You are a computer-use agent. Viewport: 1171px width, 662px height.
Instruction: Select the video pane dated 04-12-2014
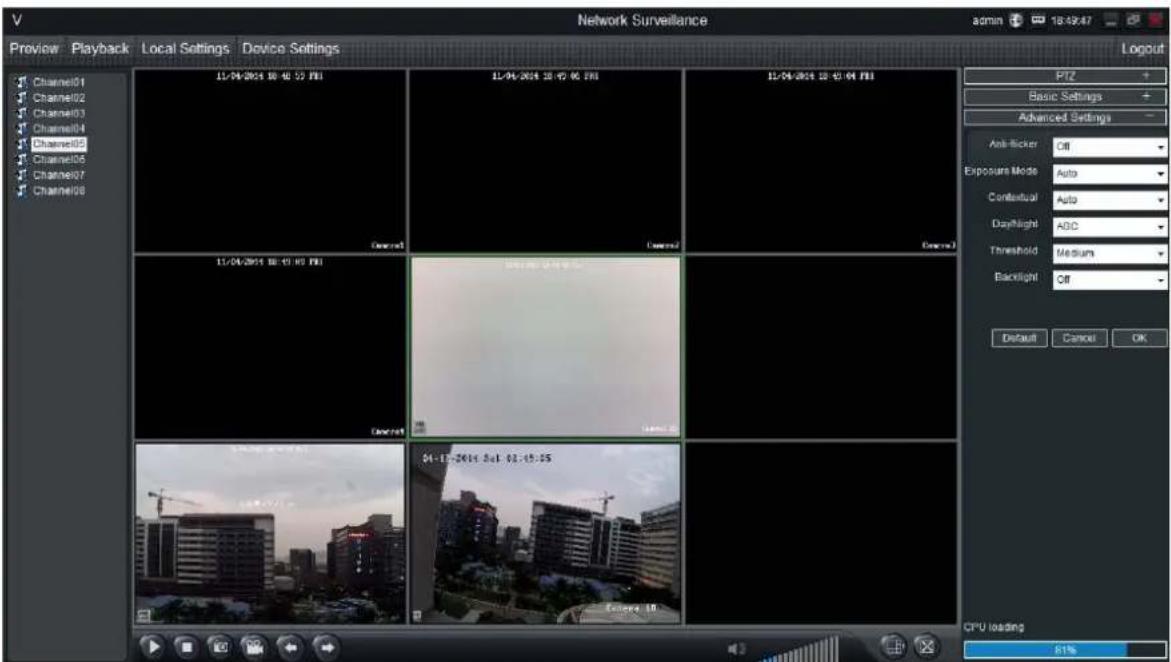click(x=545, y=533)
